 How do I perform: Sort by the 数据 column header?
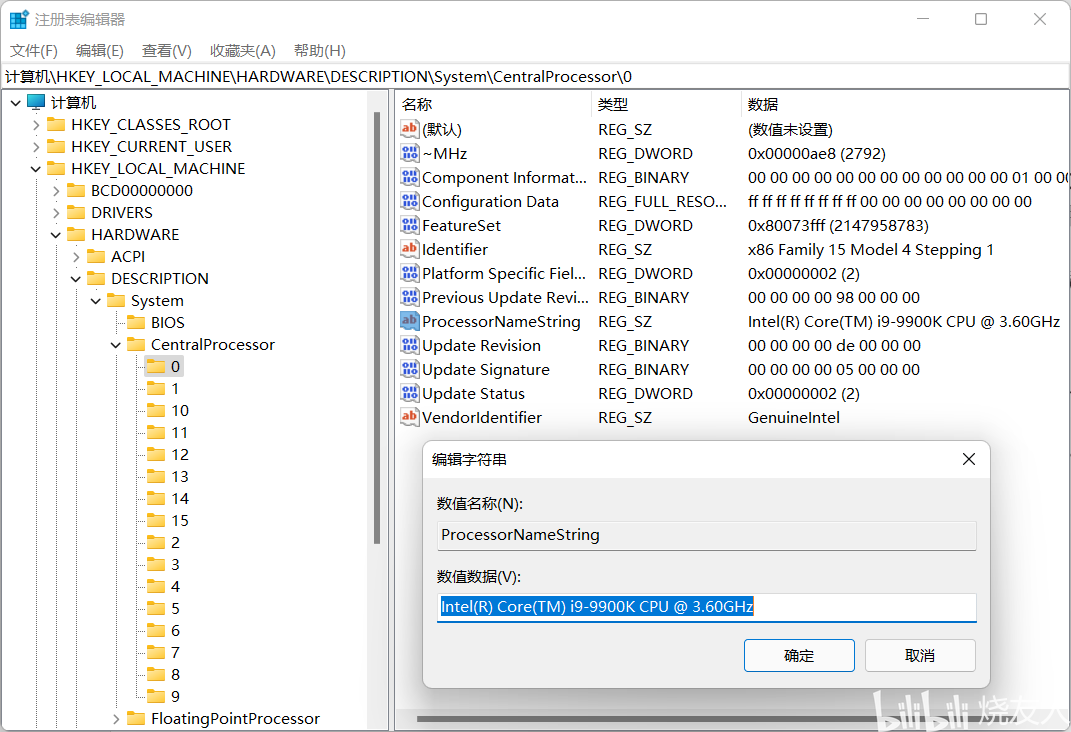(905, 104)
